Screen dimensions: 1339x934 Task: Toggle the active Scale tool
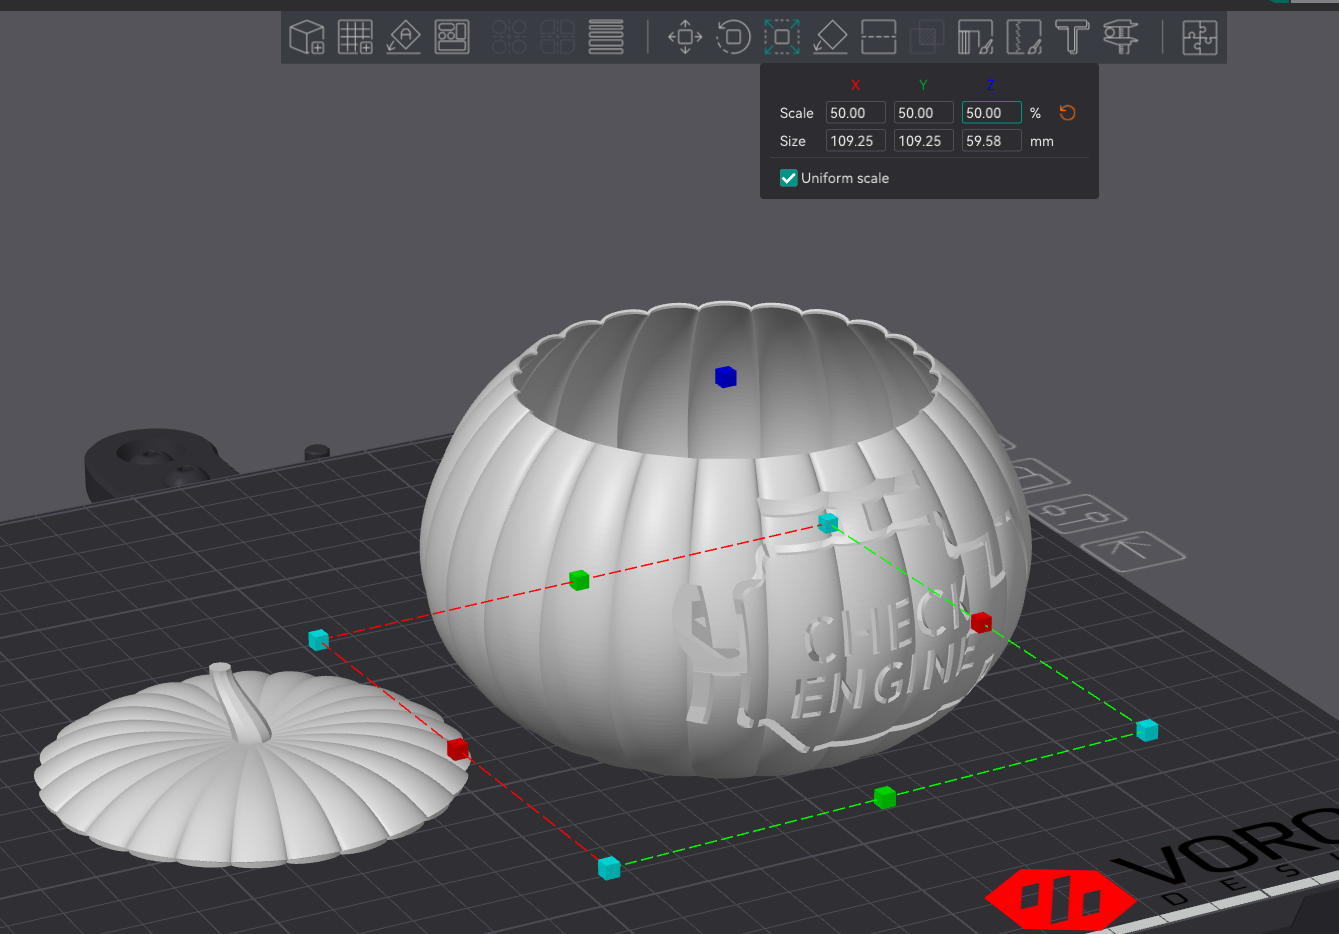782,38
